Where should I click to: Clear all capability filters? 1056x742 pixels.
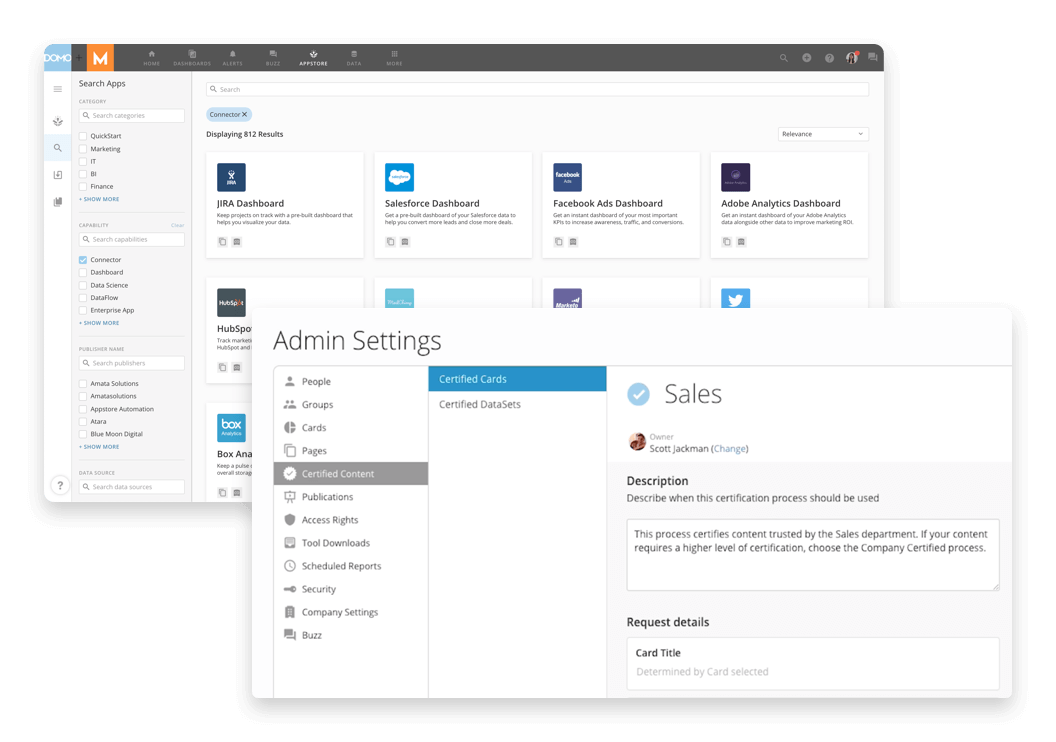(x=177, y=225)
